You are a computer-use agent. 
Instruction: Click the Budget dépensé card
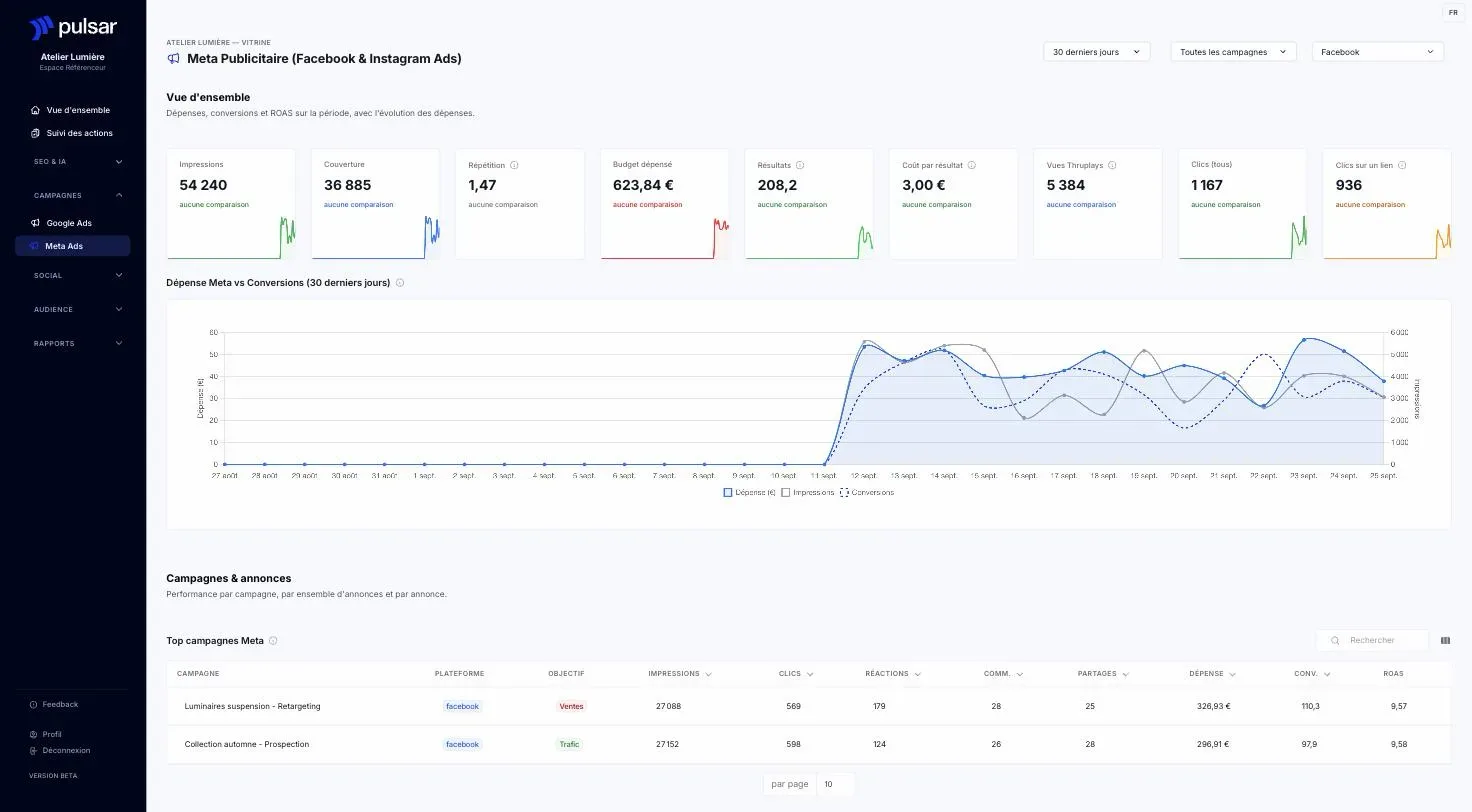665,204
